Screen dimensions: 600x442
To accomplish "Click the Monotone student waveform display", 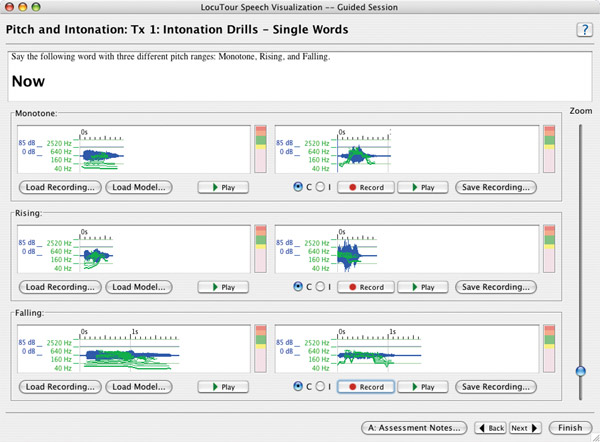I will pos(407,149).
